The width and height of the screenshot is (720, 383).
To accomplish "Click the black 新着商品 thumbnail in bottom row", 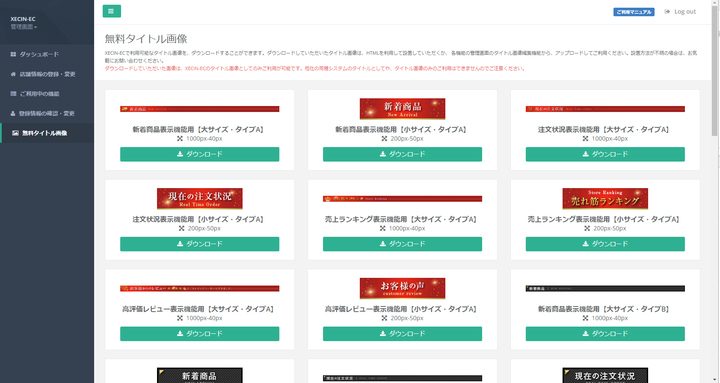I will 200,375.
